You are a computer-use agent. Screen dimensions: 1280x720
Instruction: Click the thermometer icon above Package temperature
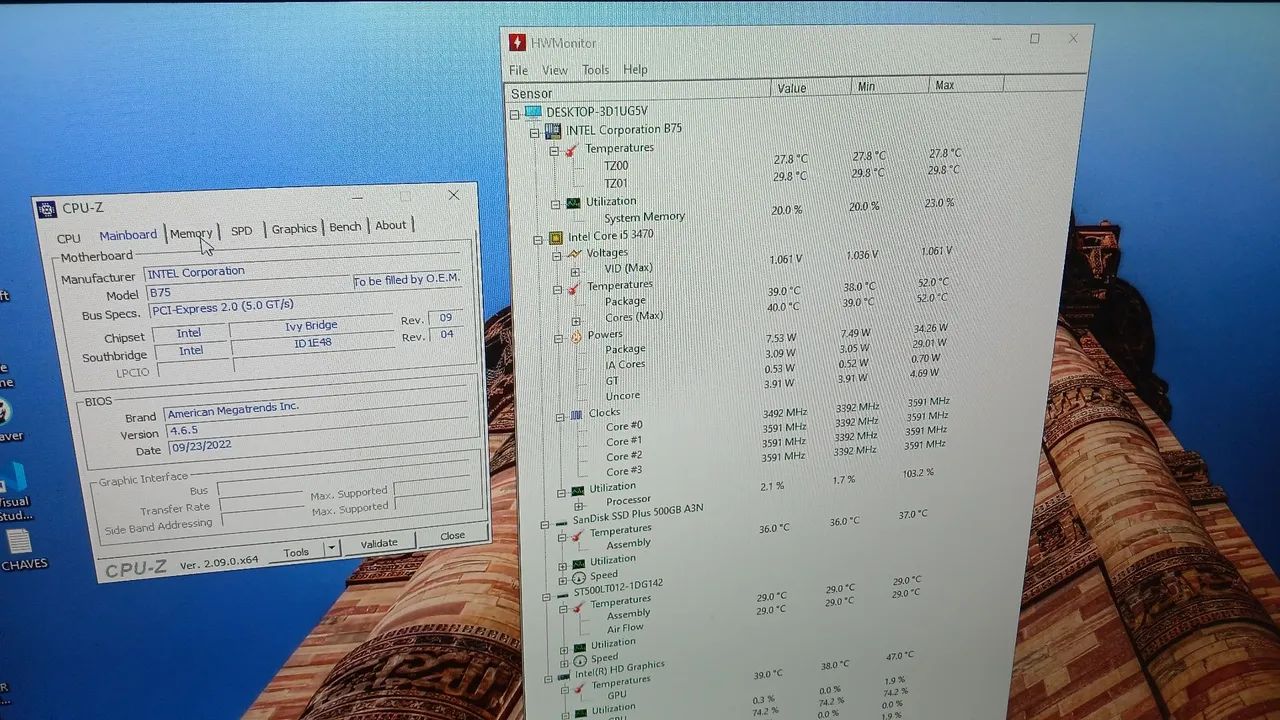pyautogui.click(x=573, y=288)
